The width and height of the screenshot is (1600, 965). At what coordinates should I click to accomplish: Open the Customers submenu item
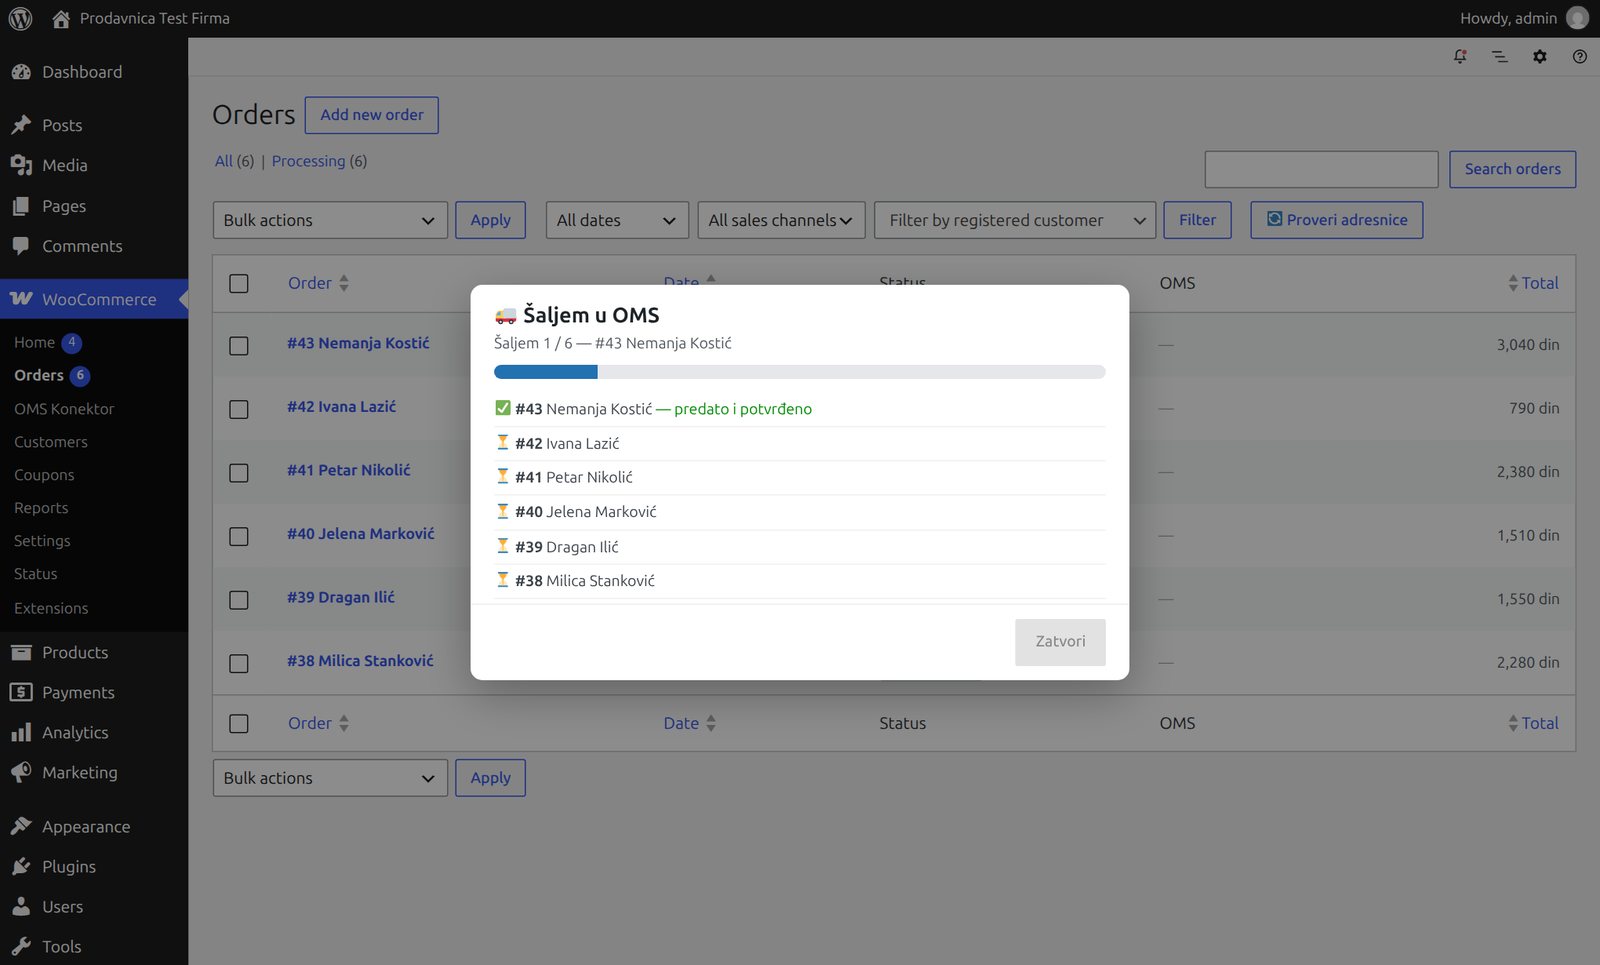pyautogui.click(x=51, y=442)
